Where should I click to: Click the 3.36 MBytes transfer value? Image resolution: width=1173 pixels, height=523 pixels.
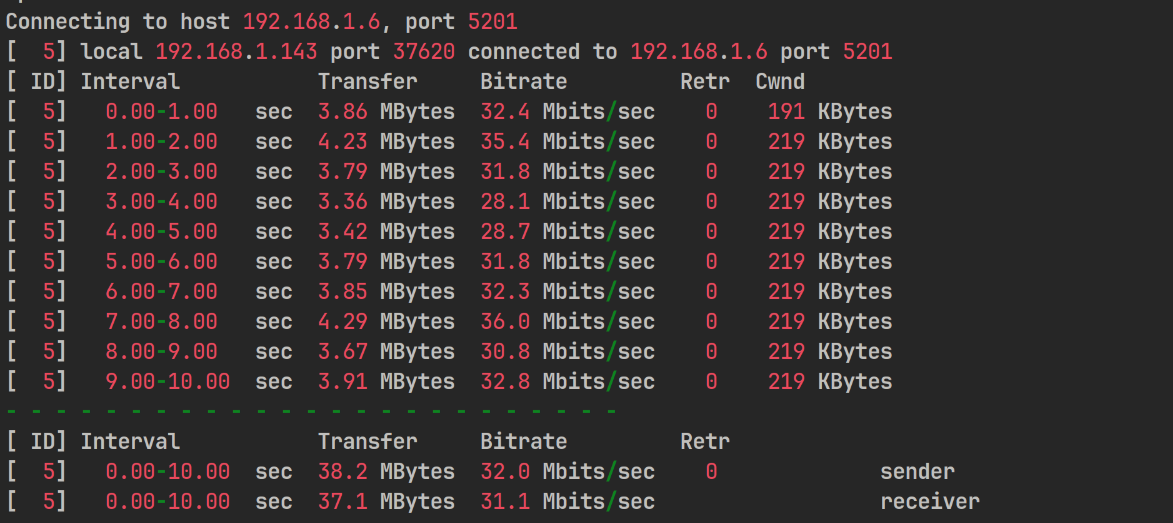tap(386, 201)
